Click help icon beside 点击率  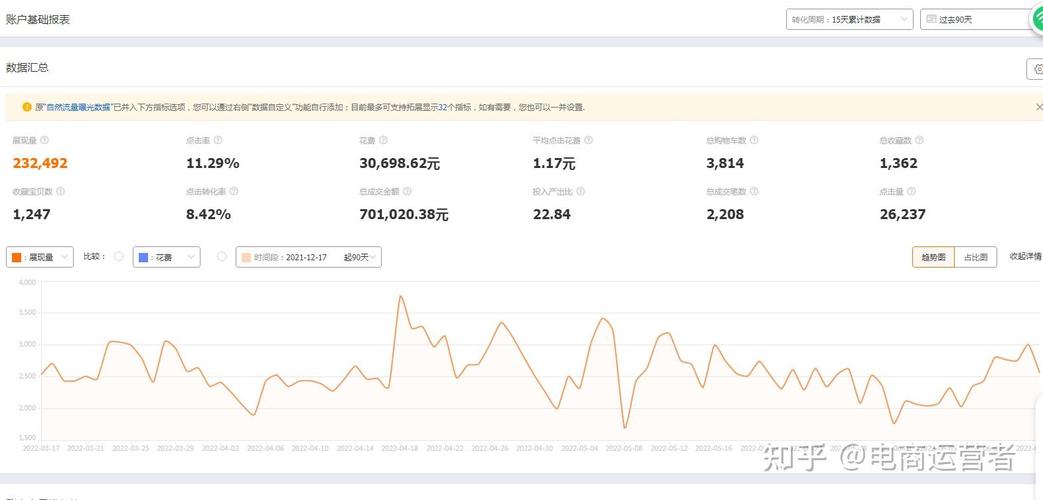218,140
